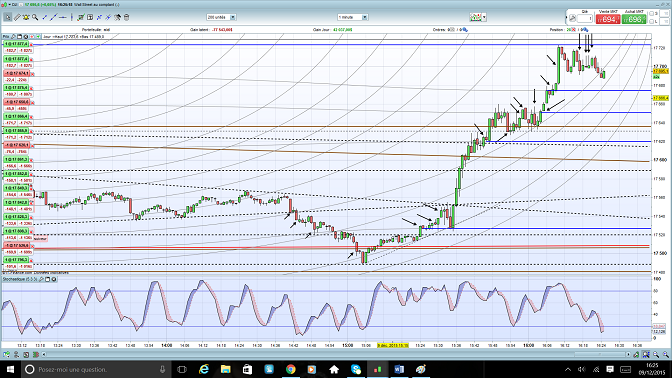
Task: Click the green Achat MKT buy button
Action: (x=634, y=19)
